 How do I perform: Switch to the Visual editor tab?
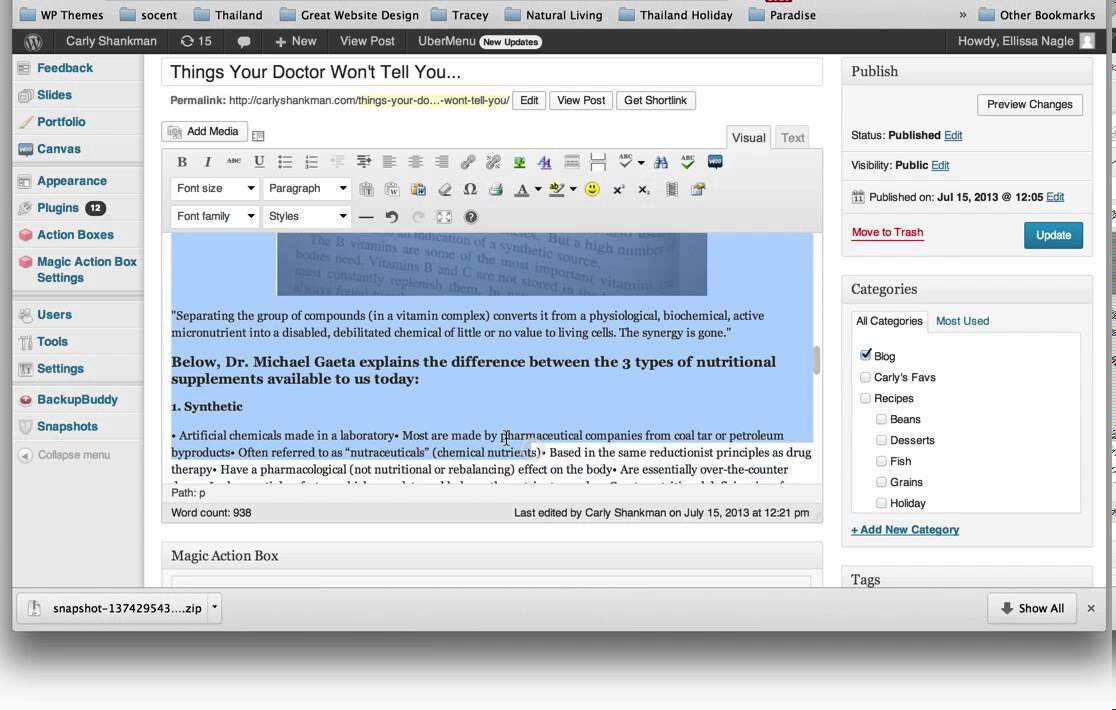click(x=748, y=137)
